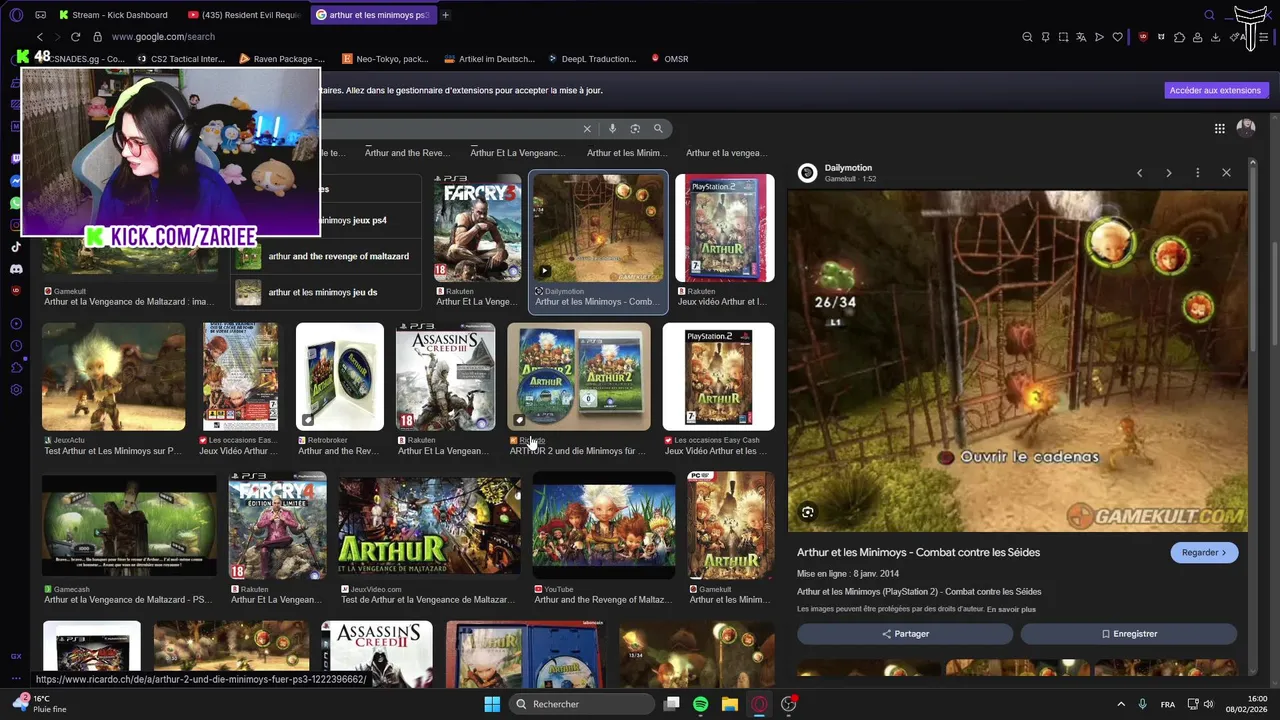Viewport: 1280px width, 720px height.
Task: Click the Regarder button
Action: coord(1204,552)
